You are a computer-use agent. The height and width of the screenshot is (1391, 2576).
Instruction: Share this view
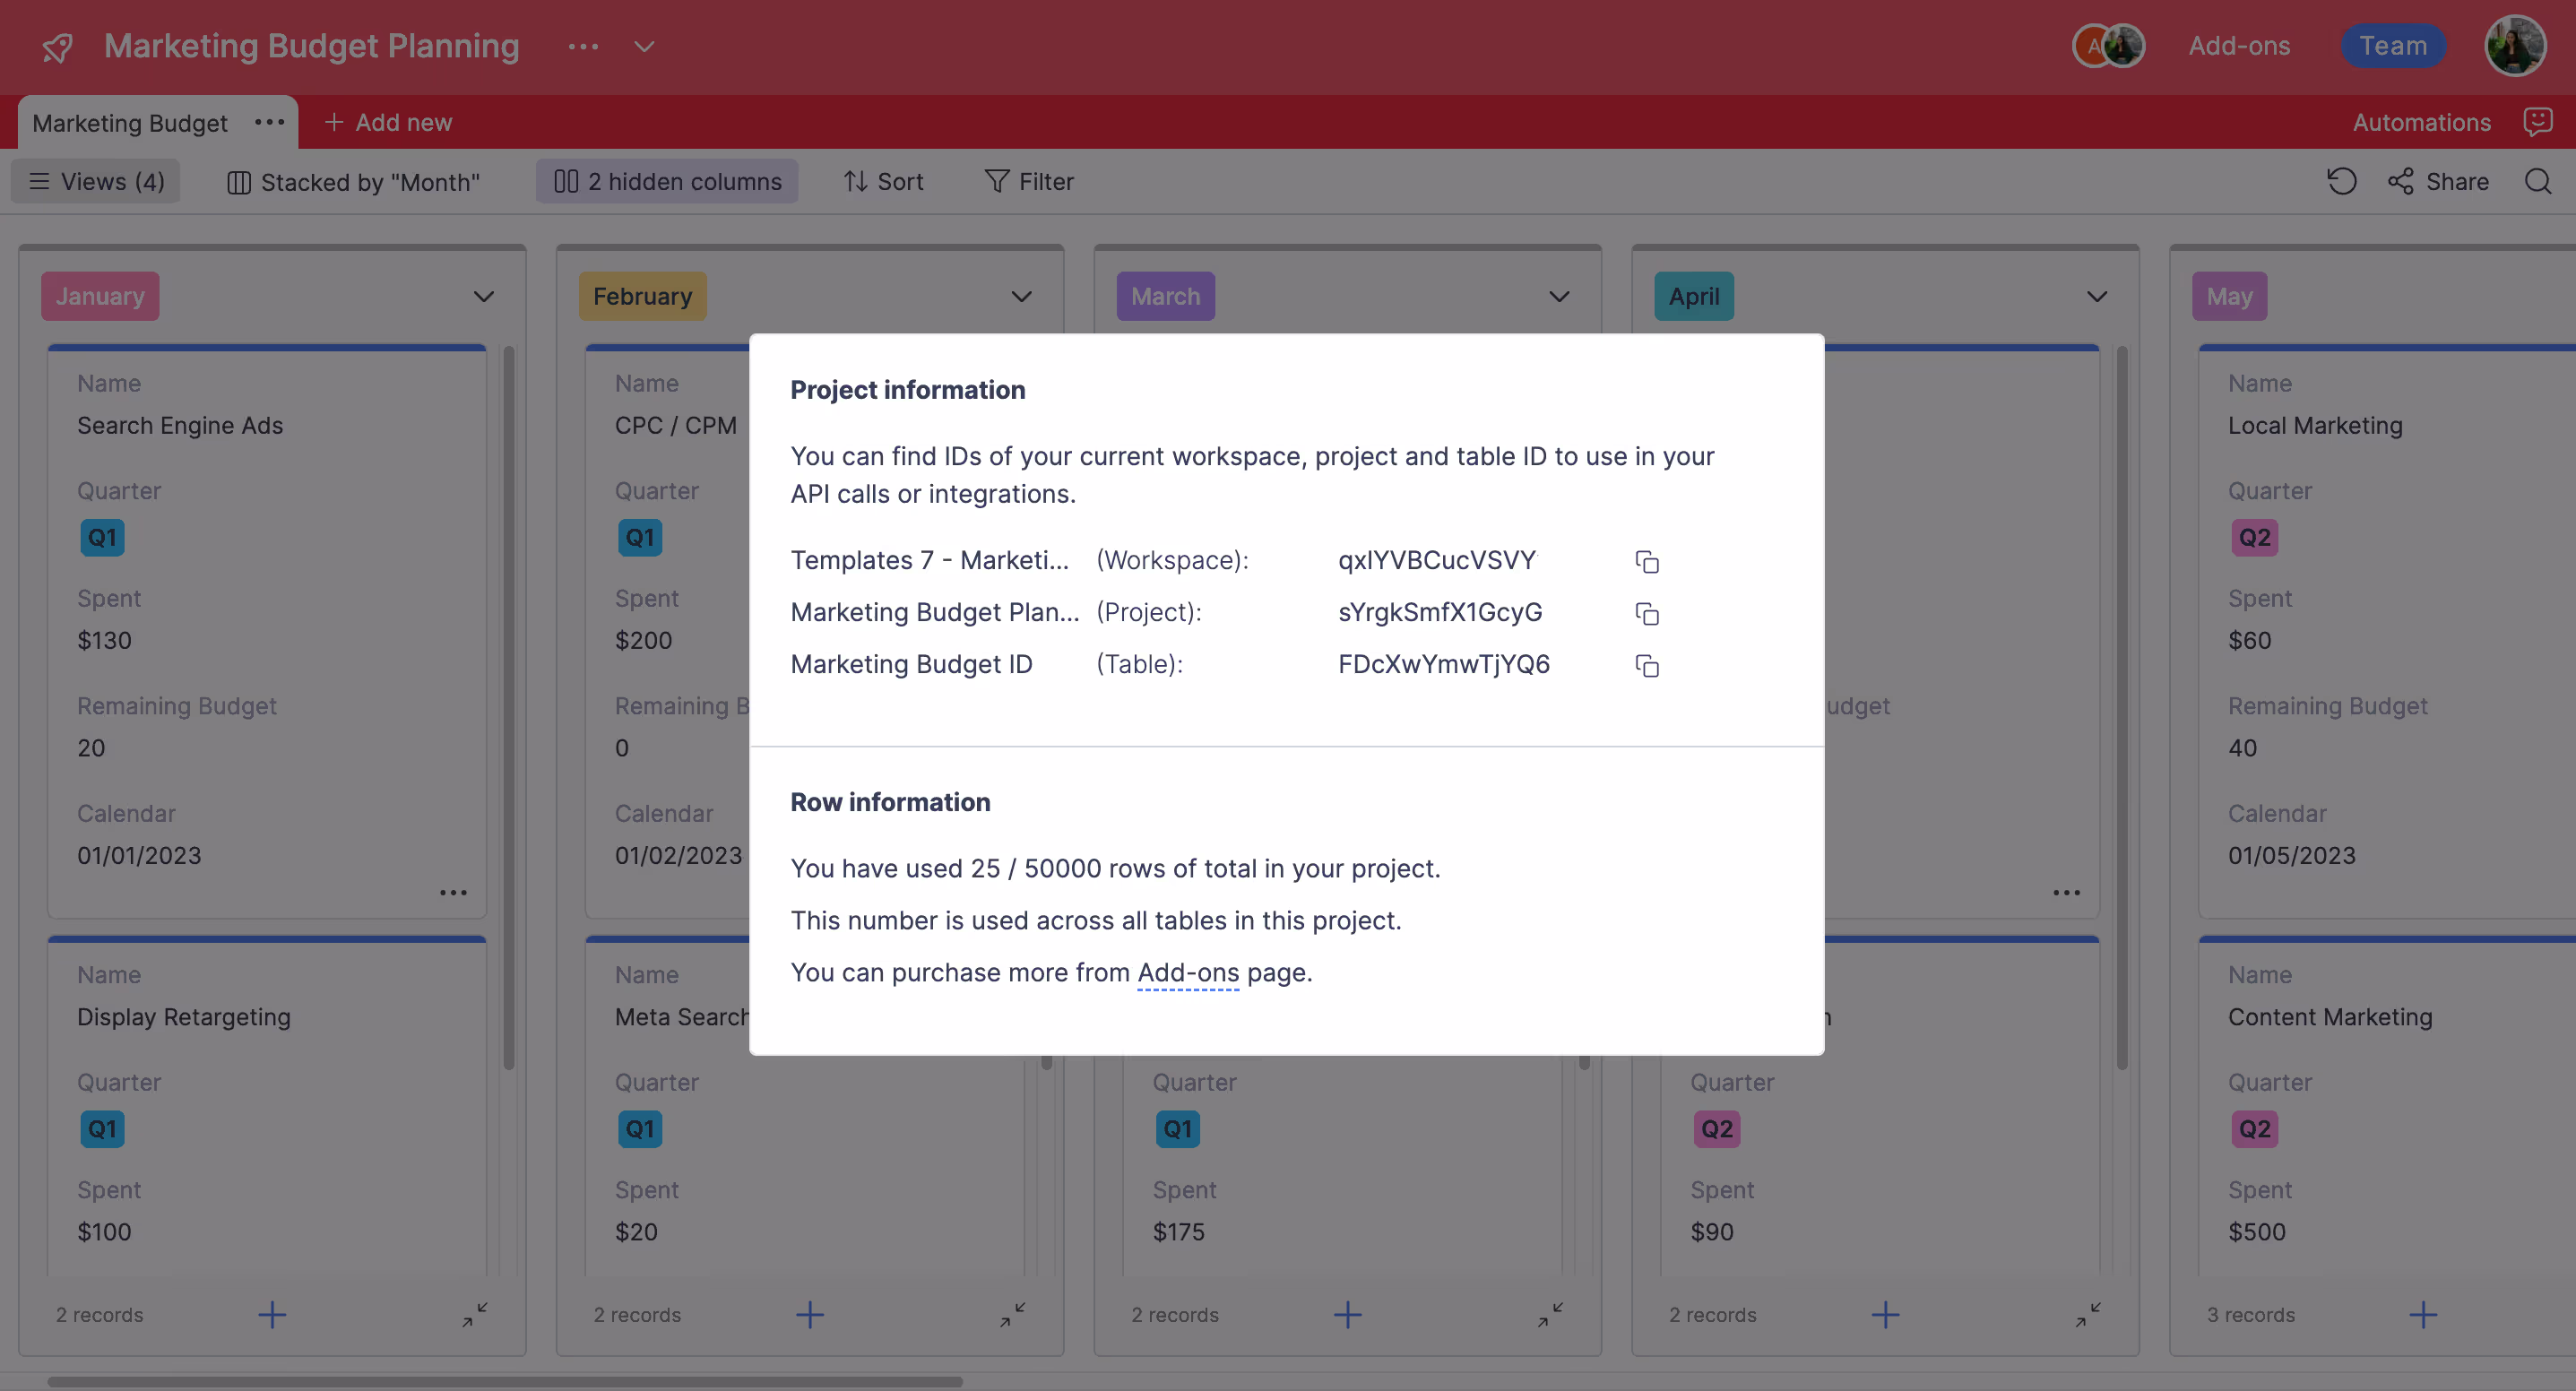click(2438, 181)
